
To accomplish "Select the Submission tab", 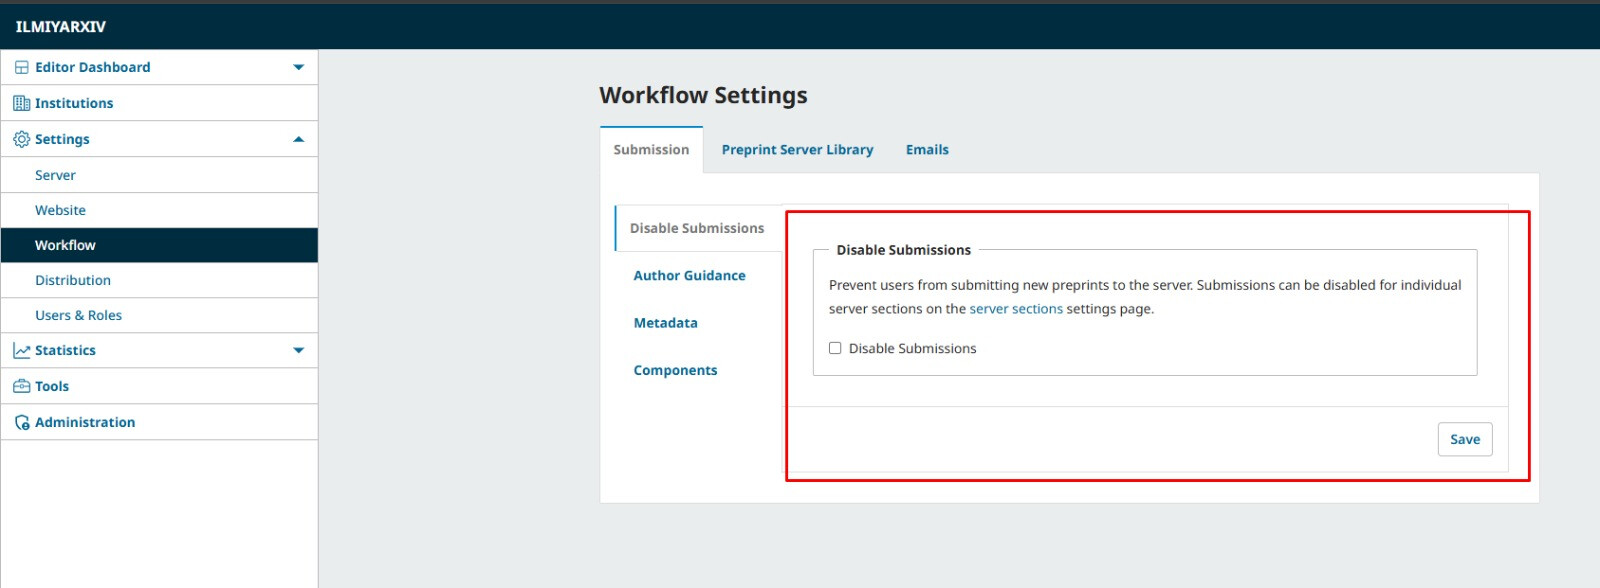I will [651, 150].
